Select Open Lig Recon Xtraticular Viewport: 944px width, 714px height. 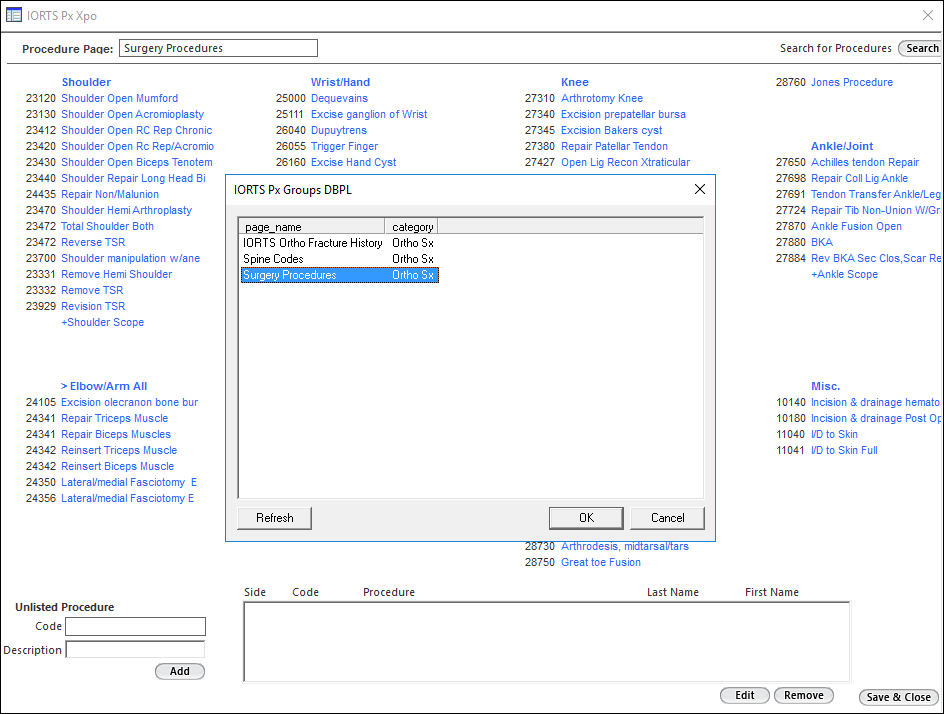[x=625, y=163]
